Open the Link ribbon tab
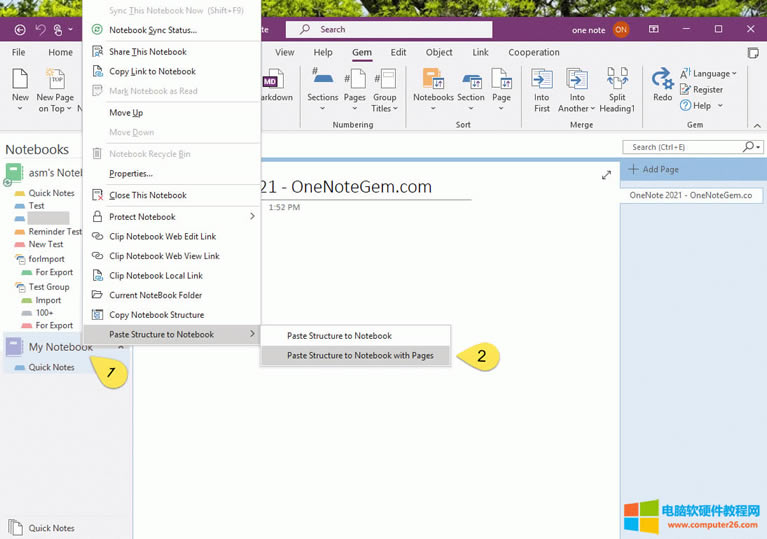Image resolution: width=767 pixels, height=539 pixels. tap(480, 52)
